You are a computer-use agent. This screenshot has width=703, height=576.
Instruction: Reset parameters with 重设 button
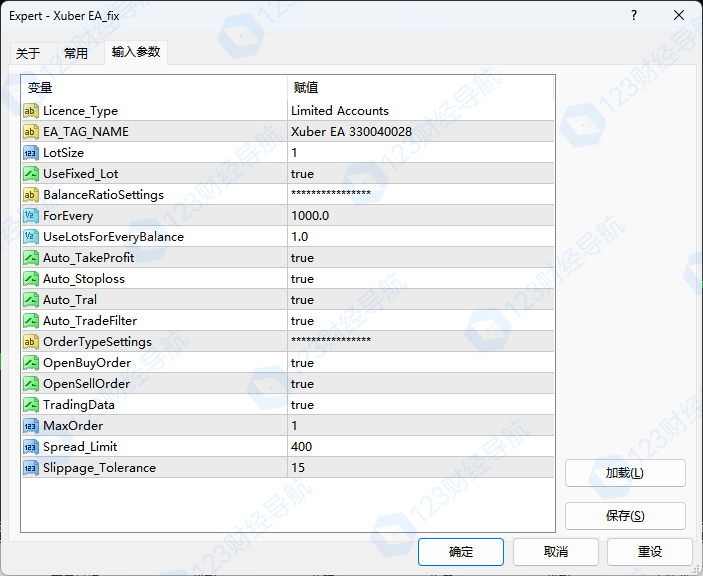click(x=650, y=552)
